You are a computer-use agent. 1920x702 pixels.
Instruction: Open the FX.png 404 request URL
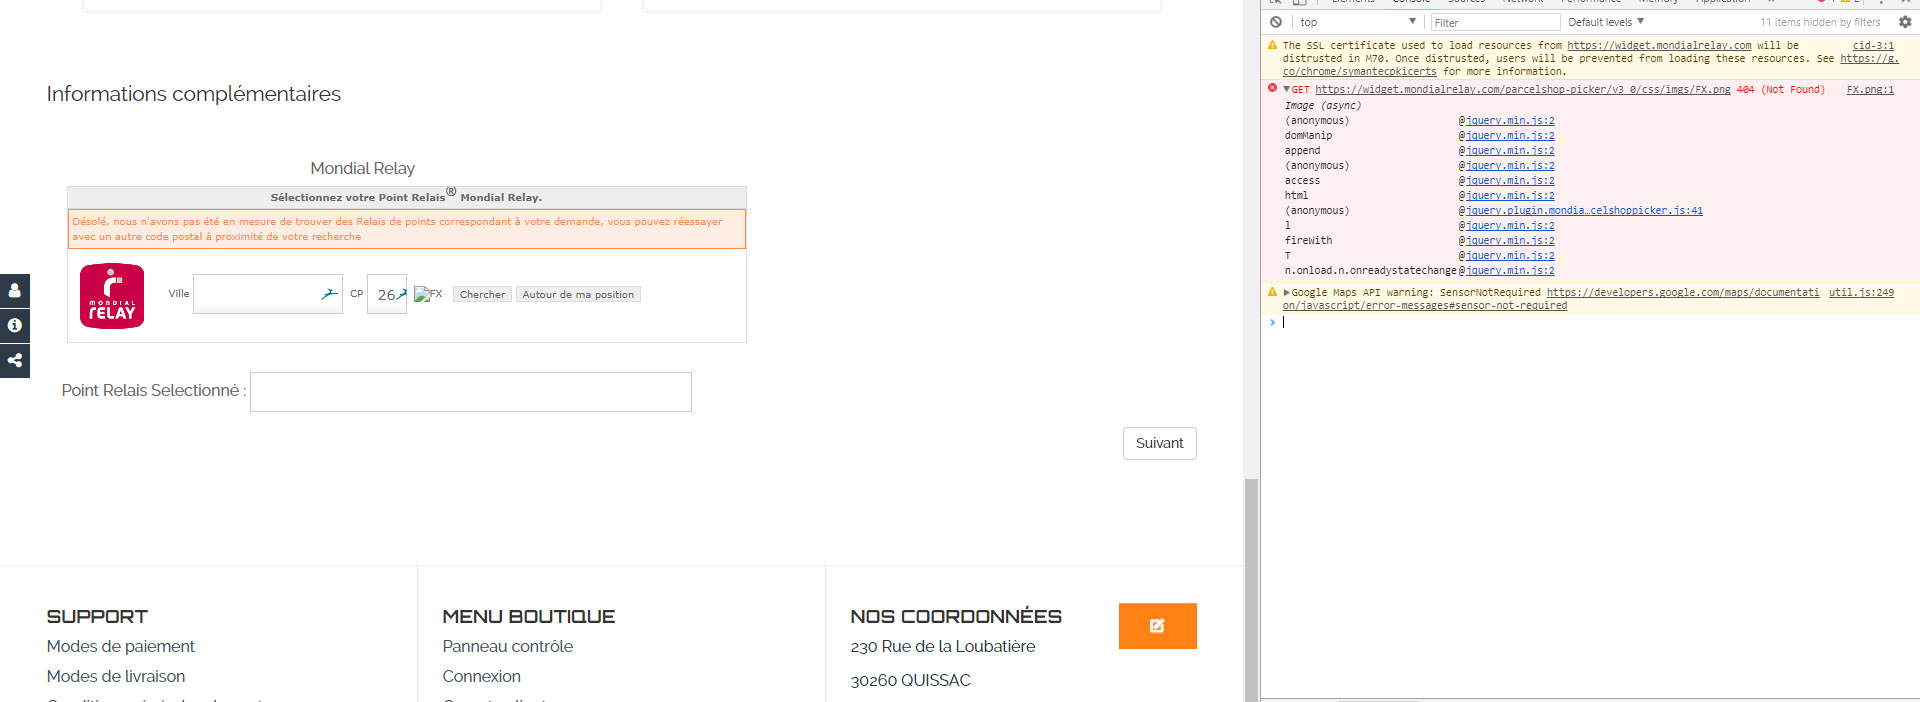pyautogui.click(x=1522, y=89)
